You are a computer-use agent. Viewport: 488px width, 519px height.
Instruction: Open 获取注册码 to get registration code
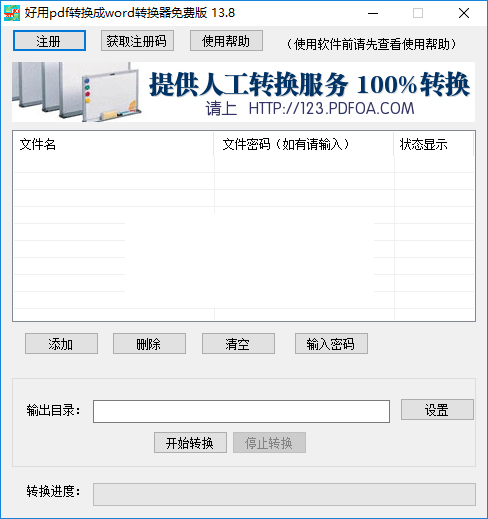pyautogui.click(x=137, y=41)
